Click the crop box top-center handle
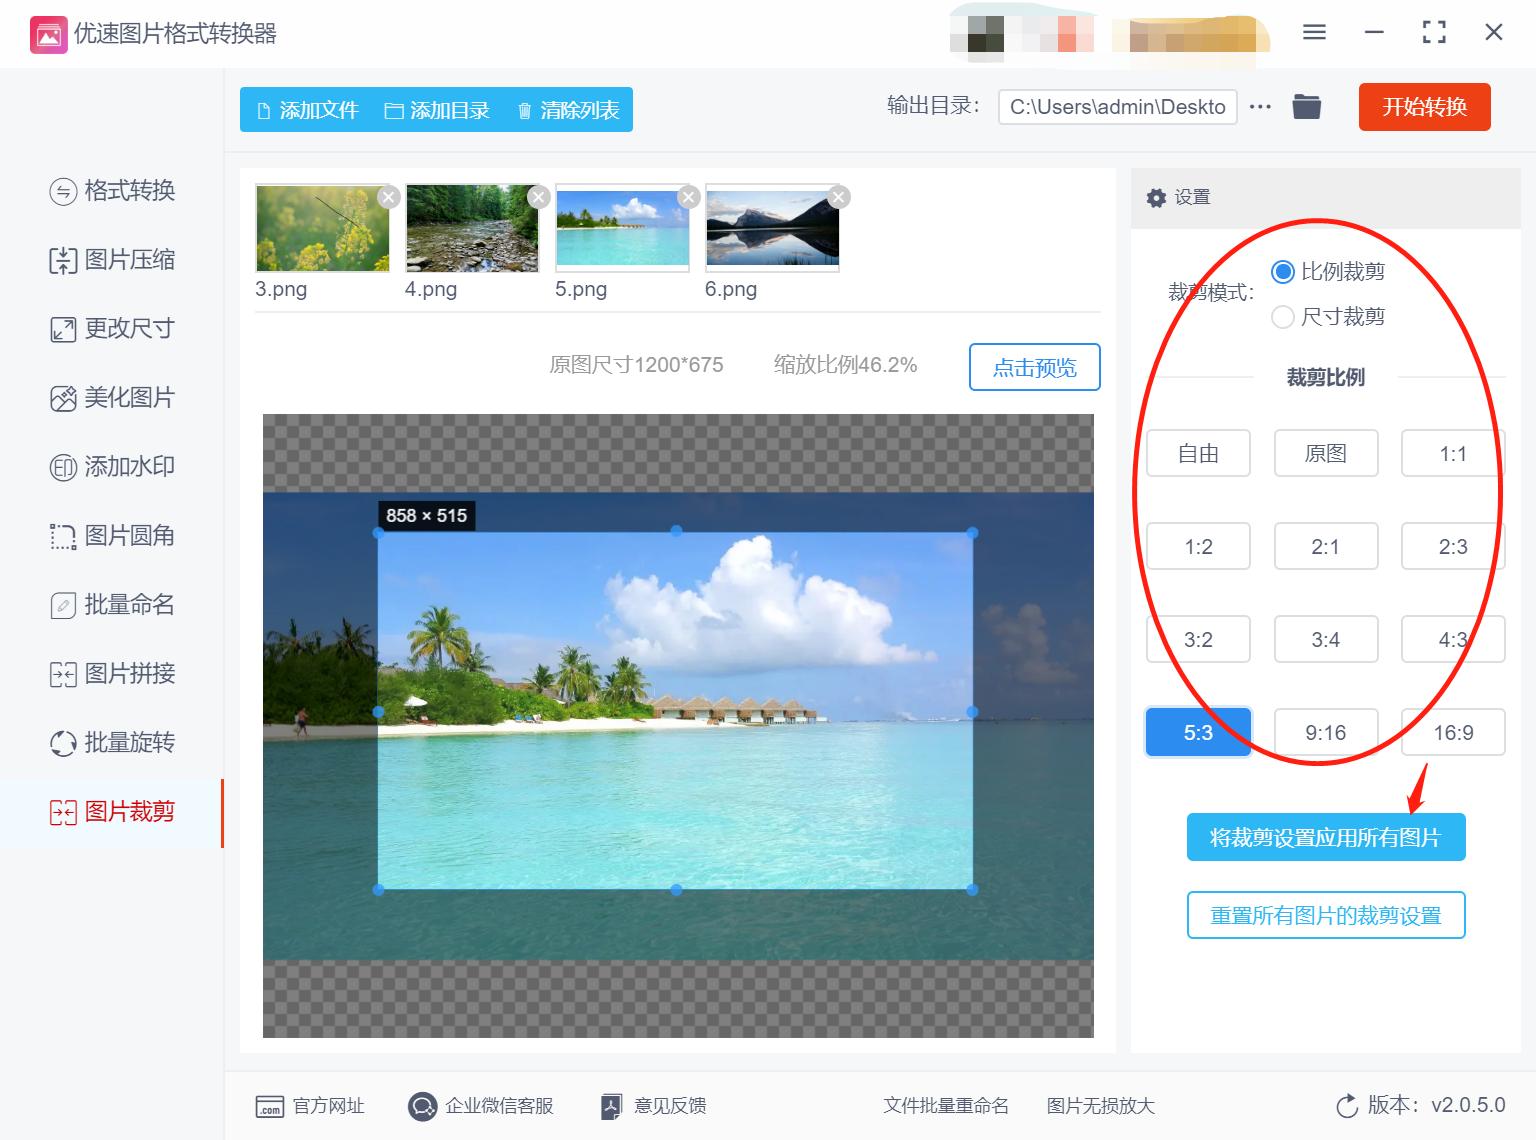The width and height of the screenshot is (1536, 1140). (x=676, y=531)
